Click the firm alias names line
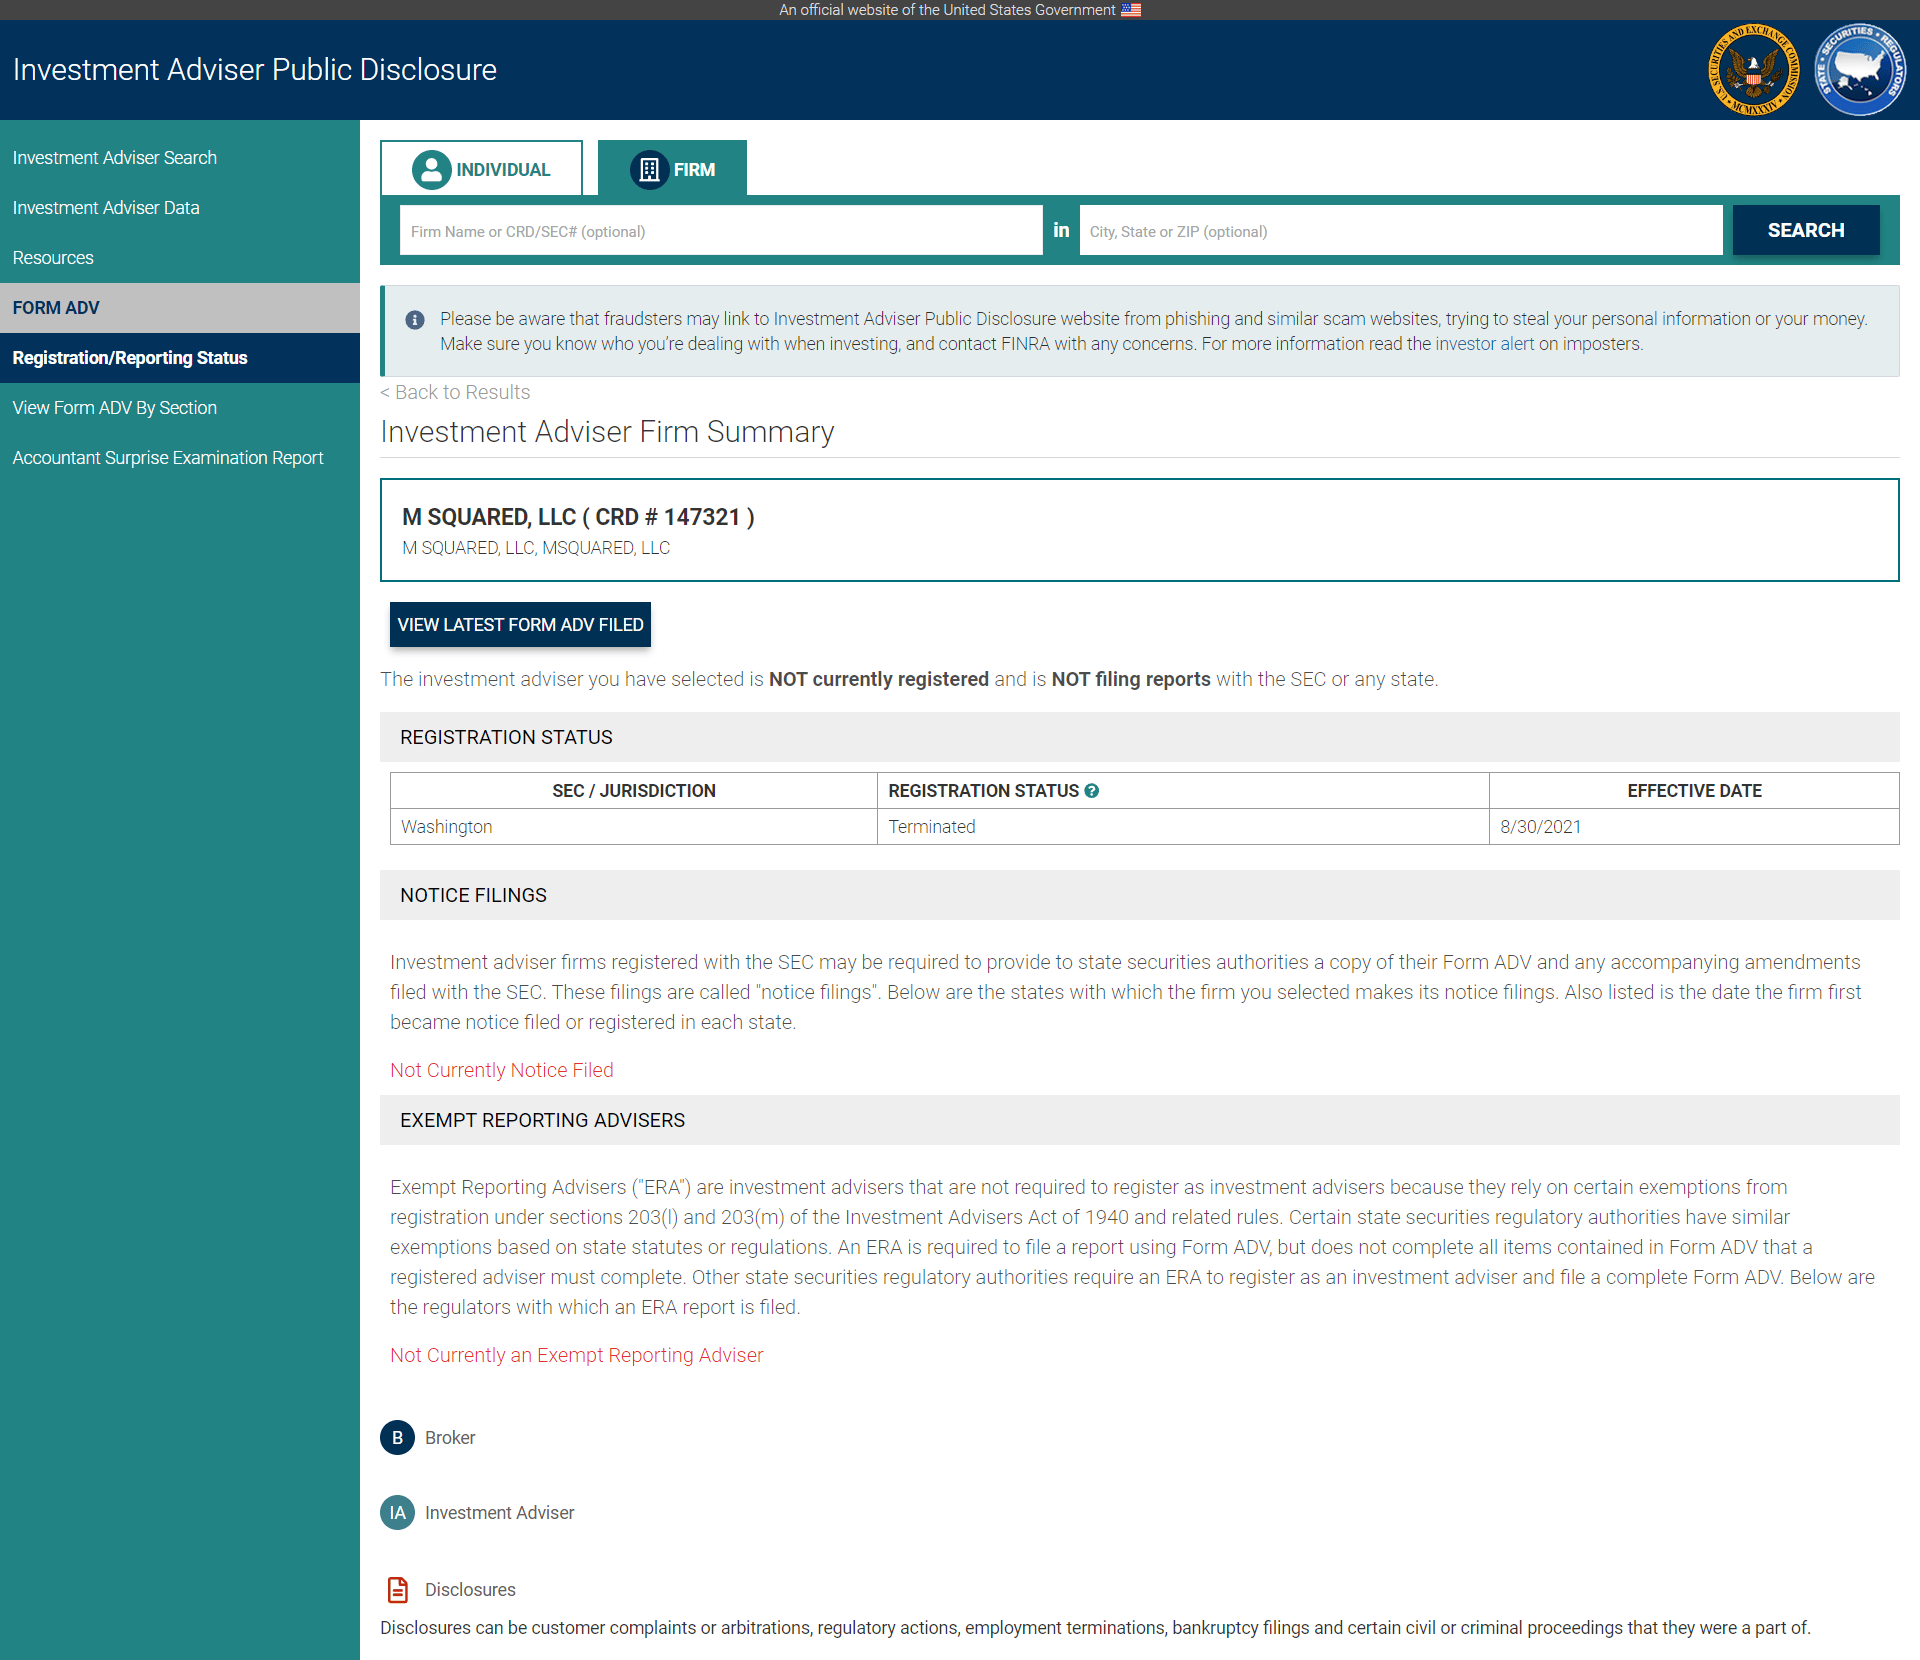This screenshot has height=1660, width=1920. 536,548
